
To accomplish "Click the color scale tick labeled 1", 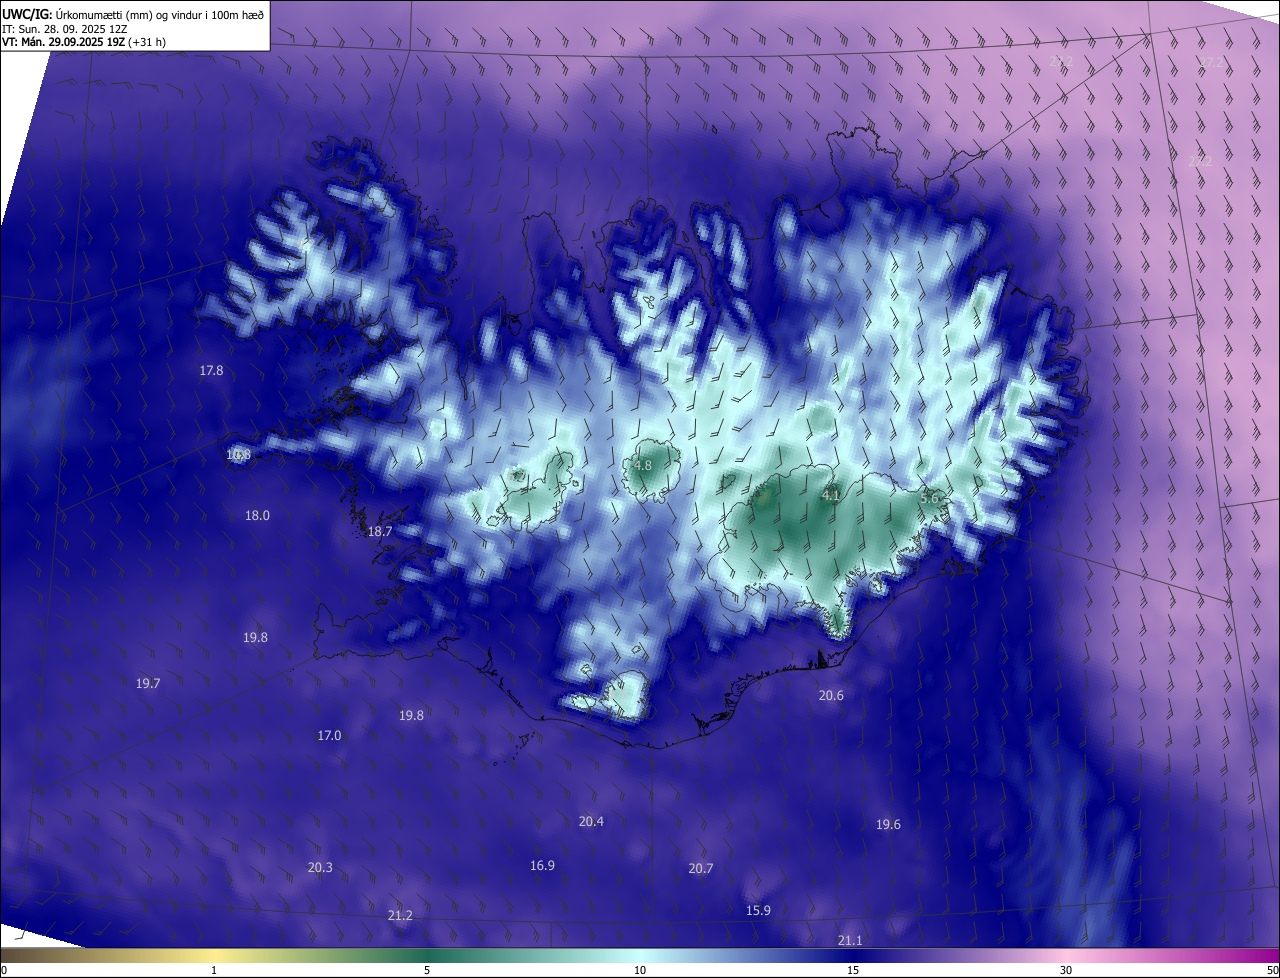I will [214, 970].
